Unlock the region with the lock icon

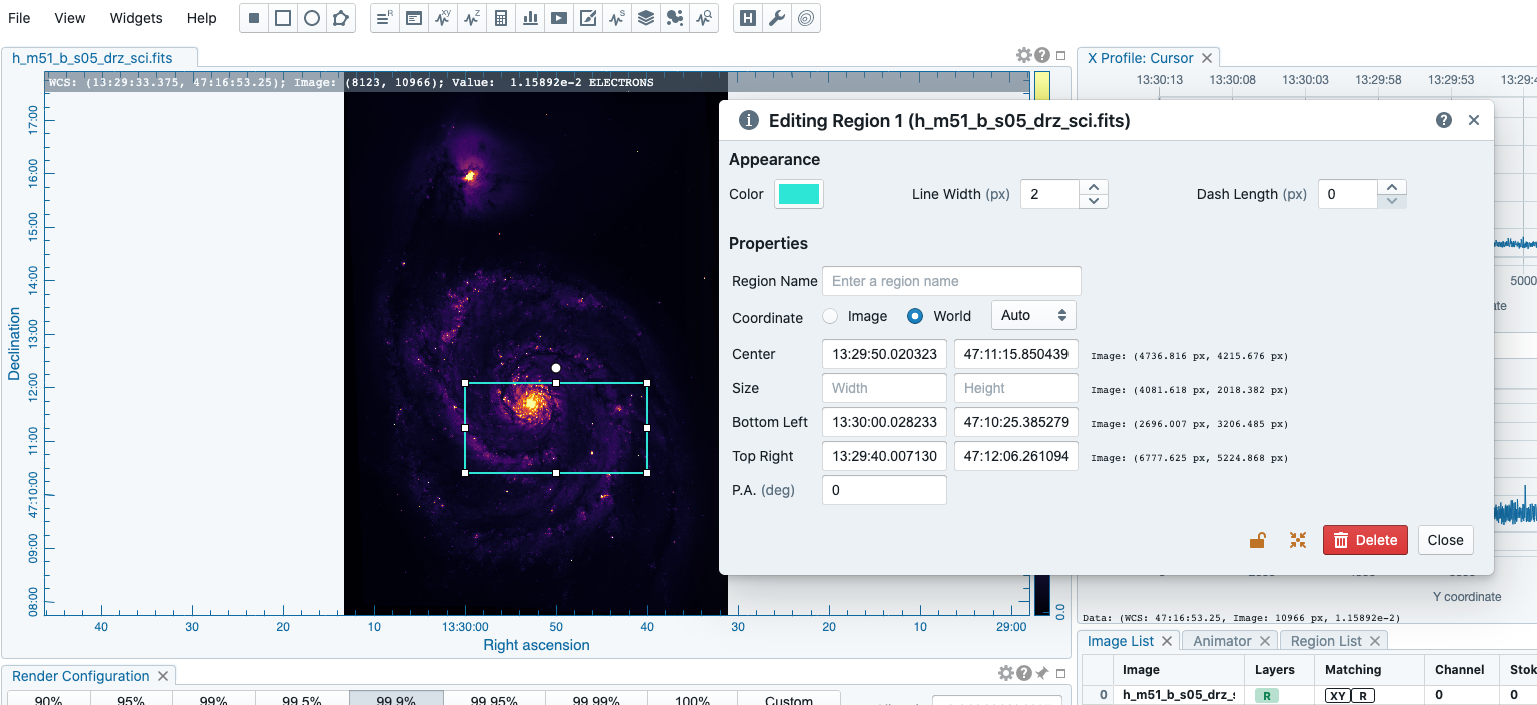[1259, 539]
